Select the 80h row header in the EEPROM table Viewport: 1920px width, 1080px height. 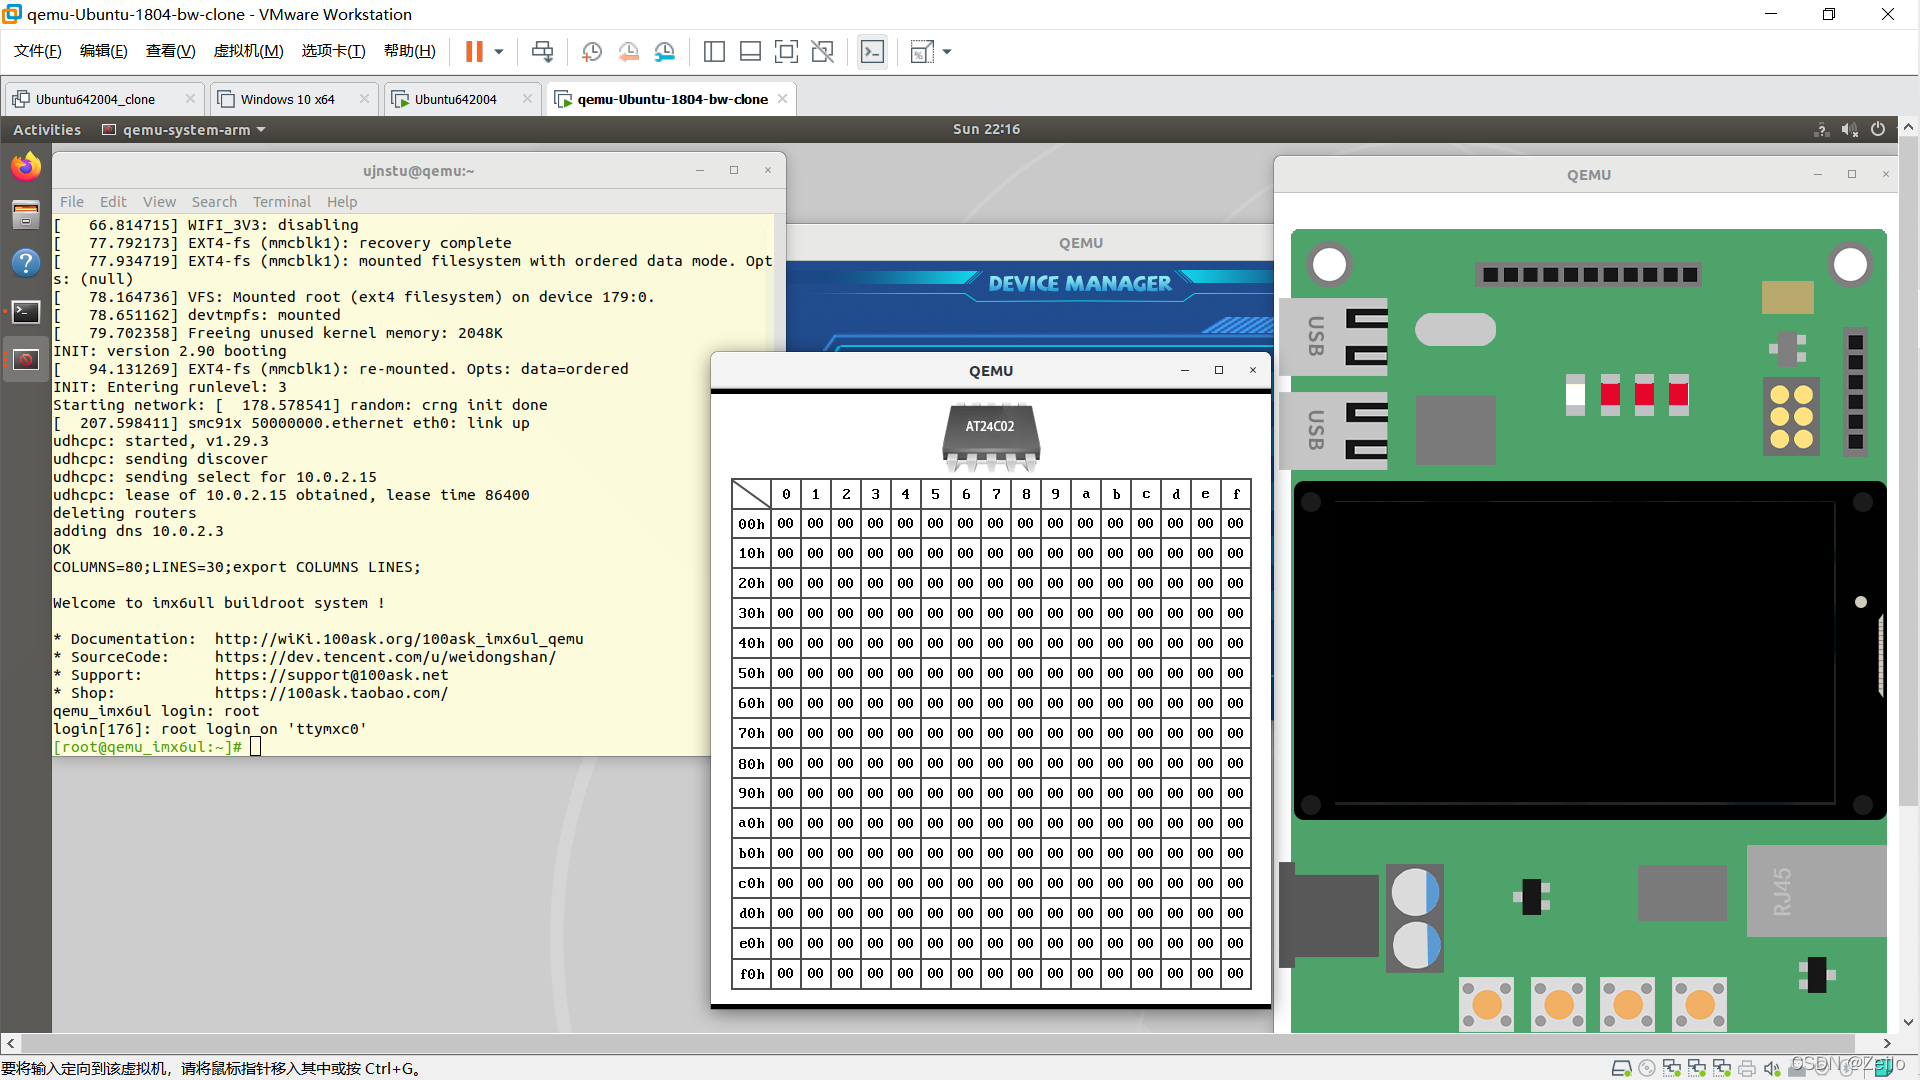click(752, 763)
